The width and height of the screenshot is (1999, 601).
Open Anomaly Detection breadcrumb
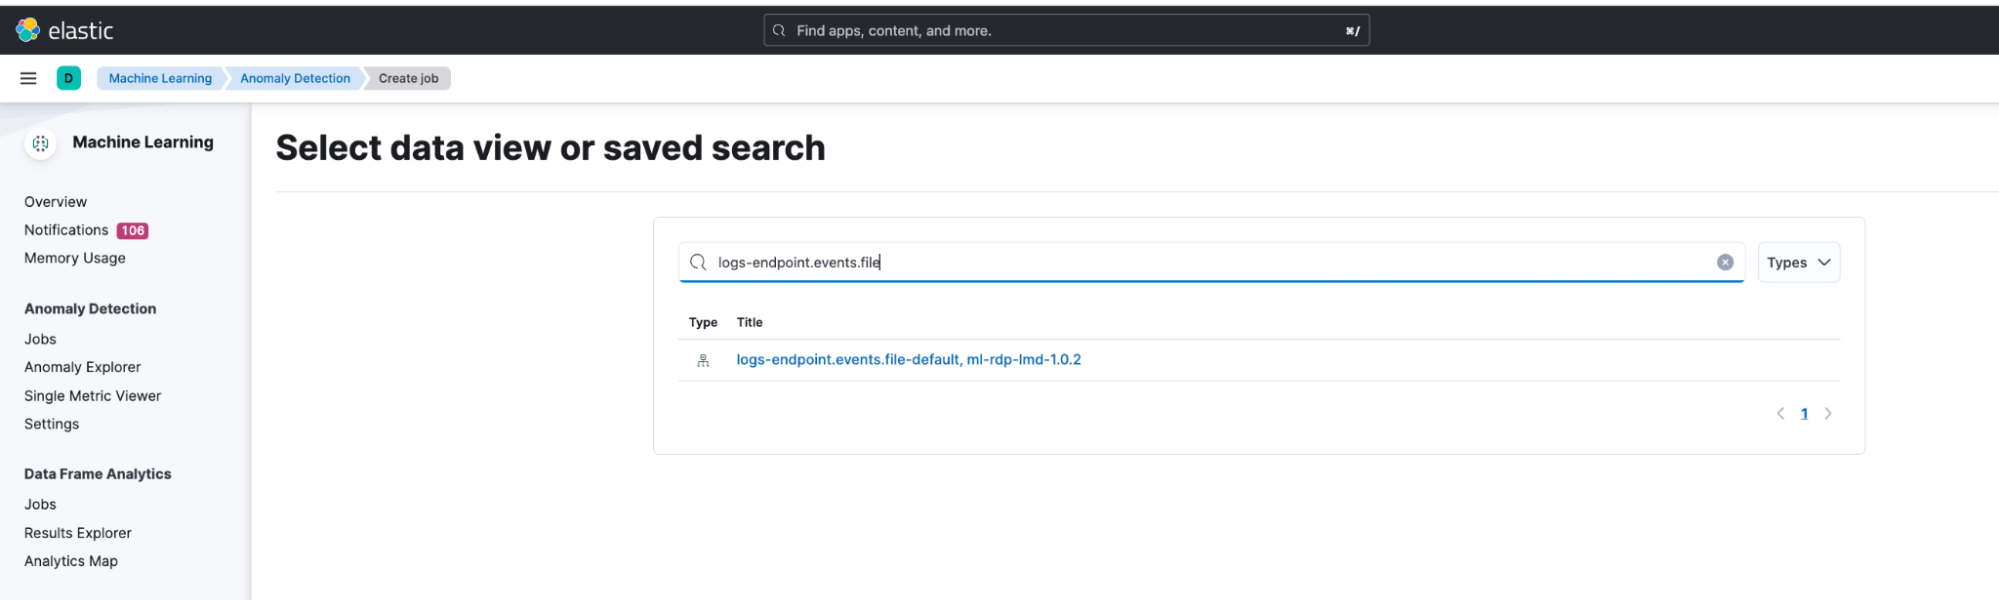tap(295, 78)
